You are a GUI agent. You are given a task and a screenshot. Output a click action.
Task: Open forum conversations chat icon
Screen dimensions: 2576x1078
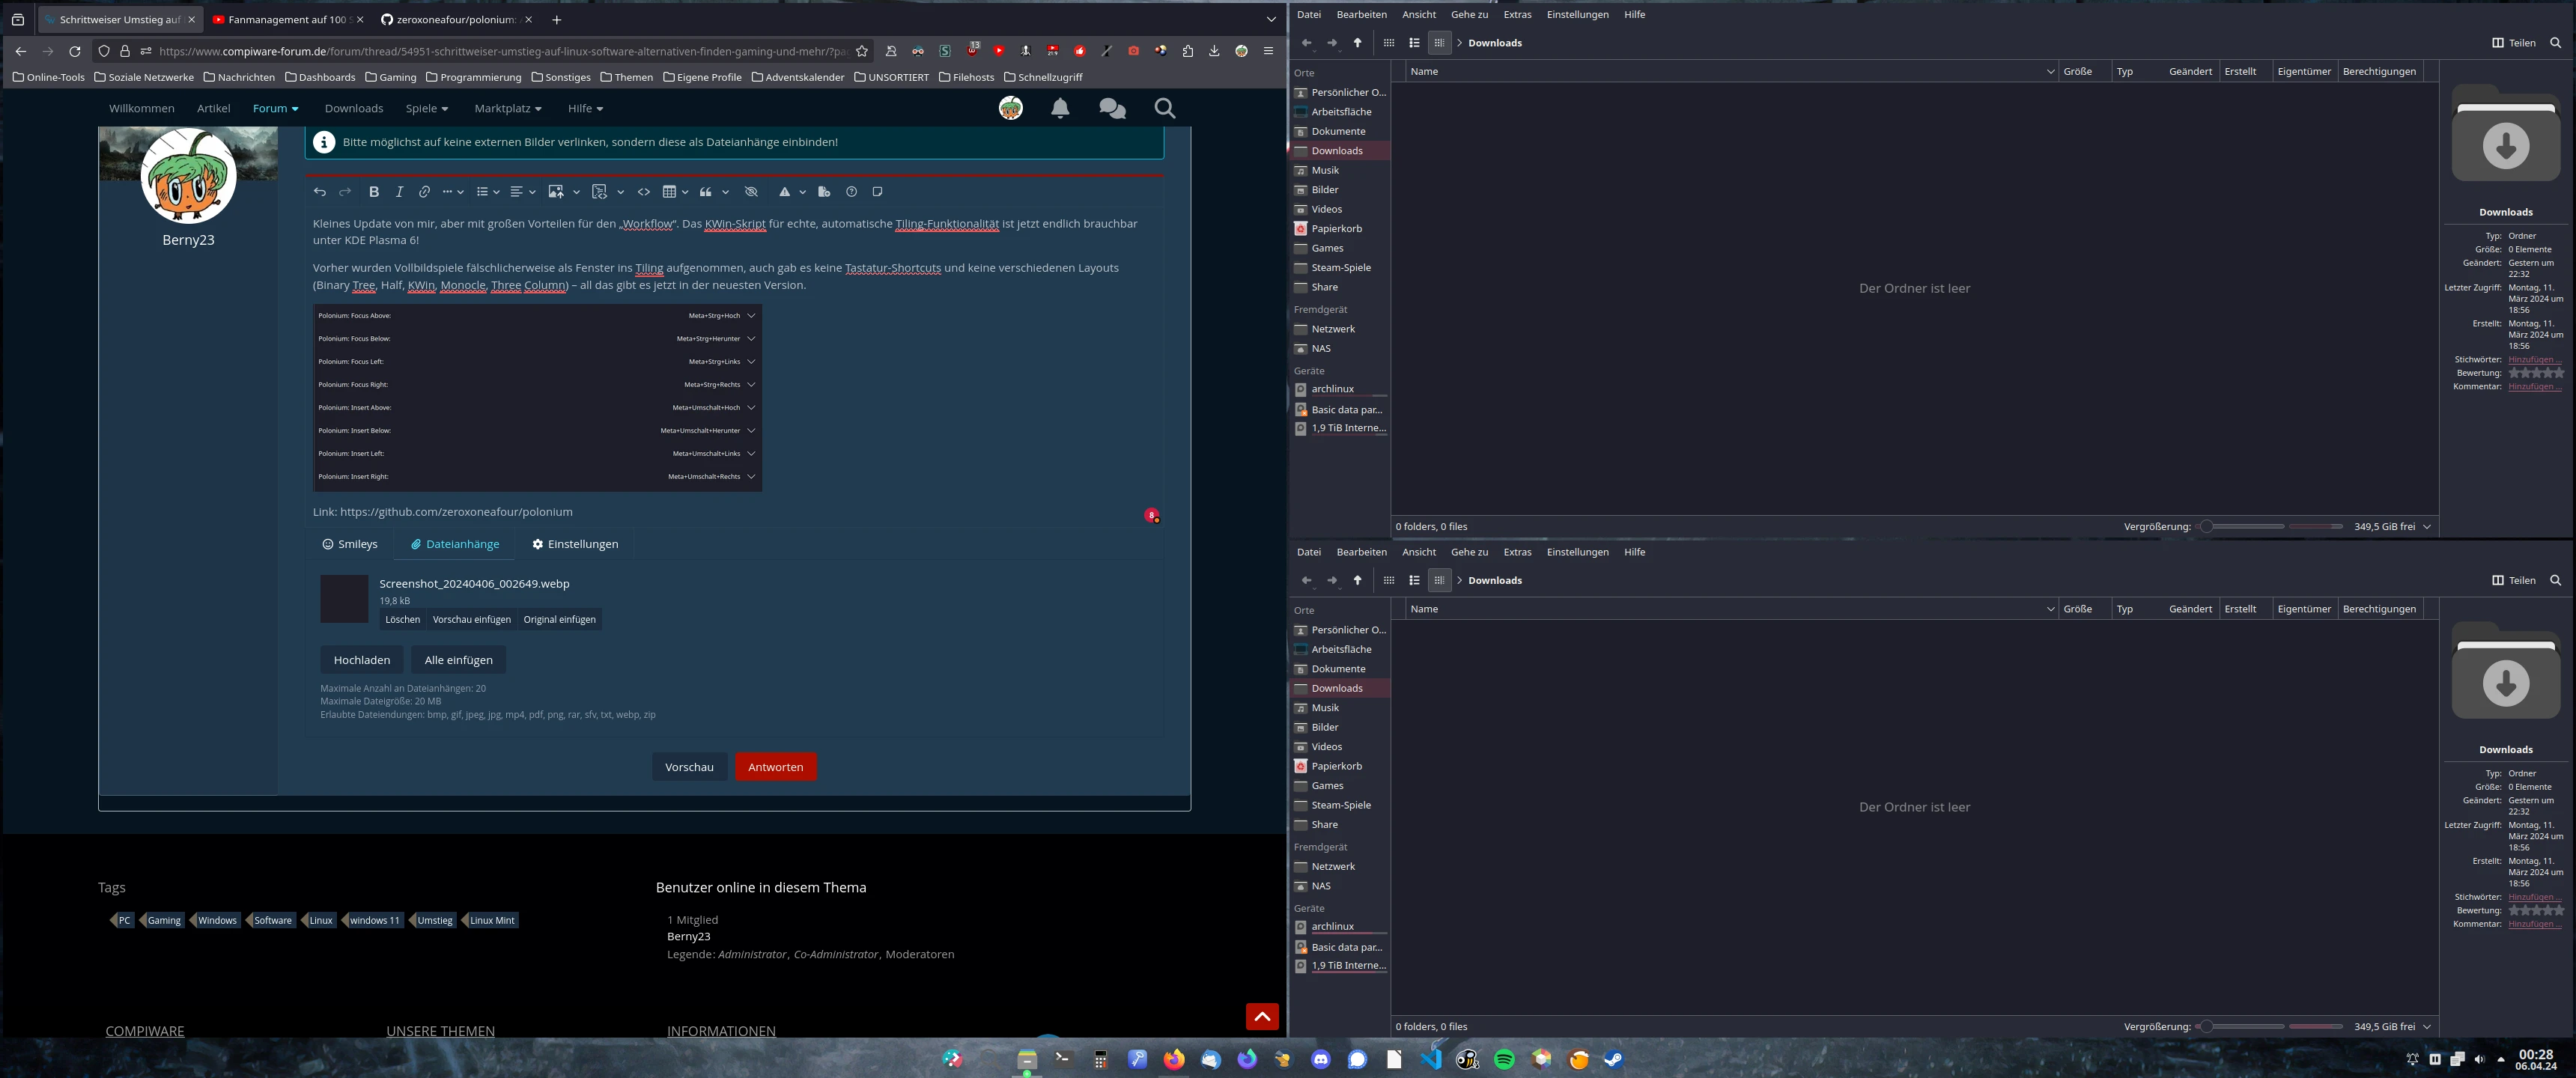(x=1112, y=108)
